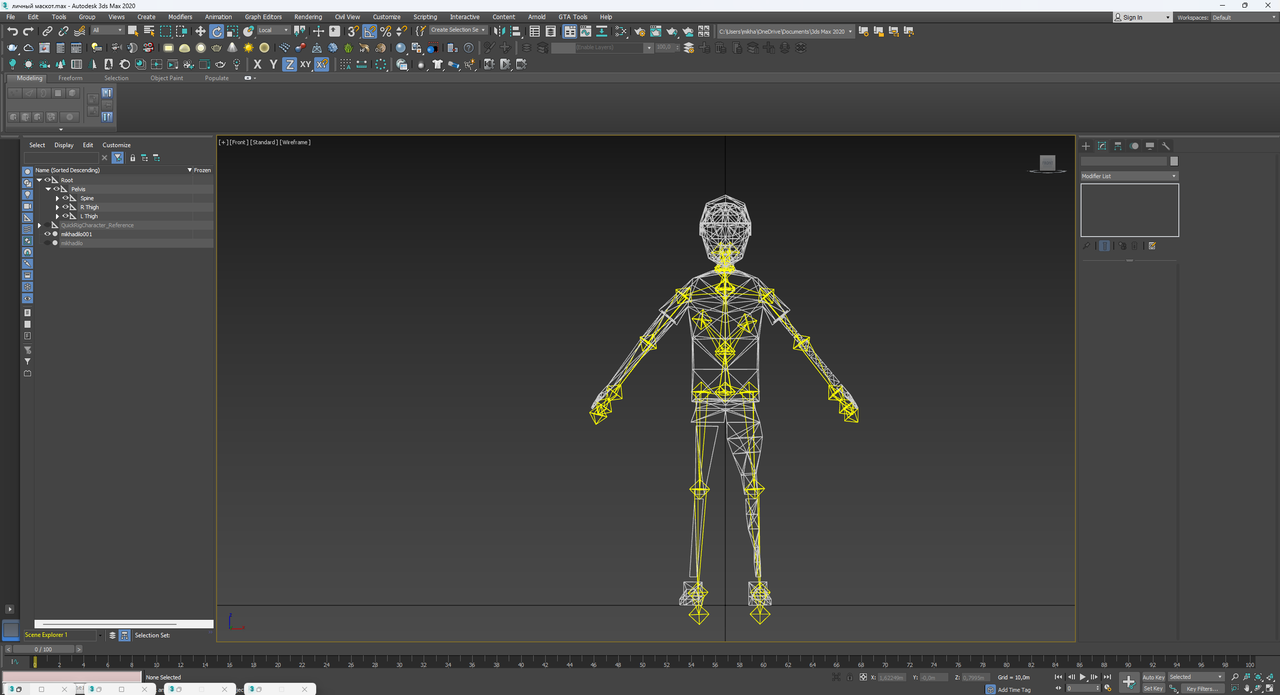Viewport: 1280px width, 695px height.
Task: Expand the QuickRigCharacter_Reference node
Action: [39, 225]
